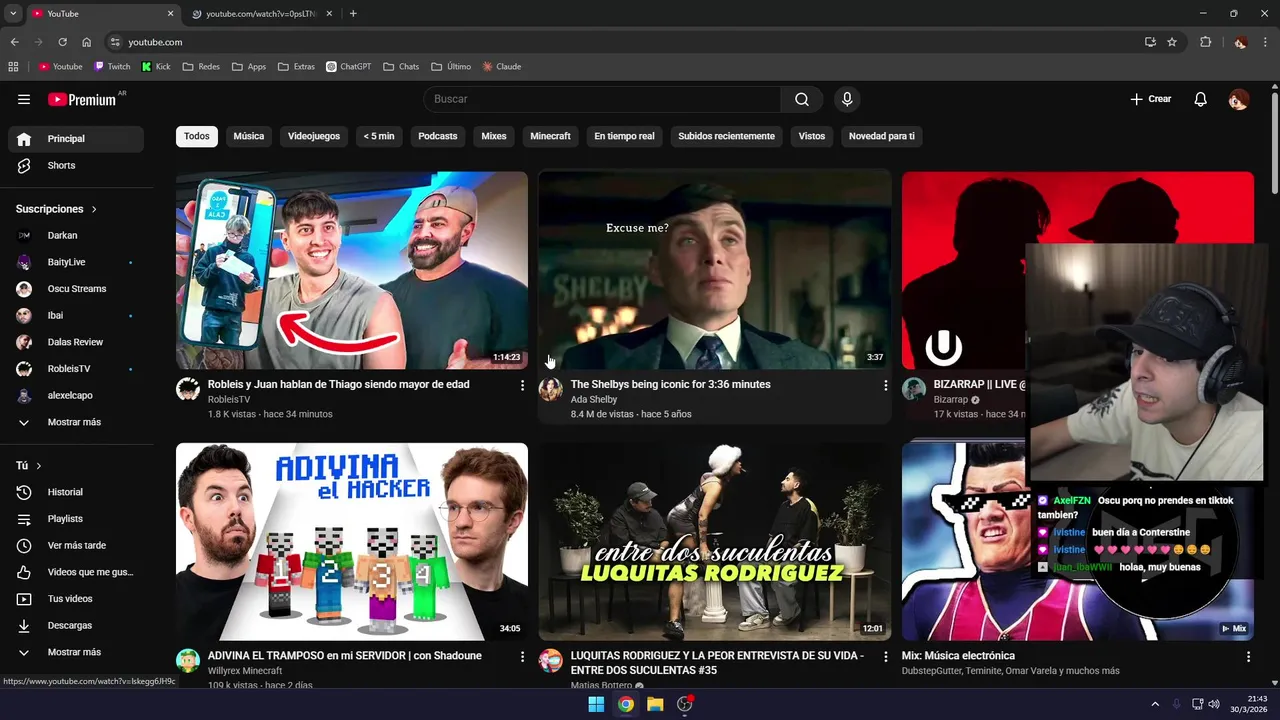Open The Shelbys being iconic thumbnail
1280x720 pixels.
tap(714, 270)
